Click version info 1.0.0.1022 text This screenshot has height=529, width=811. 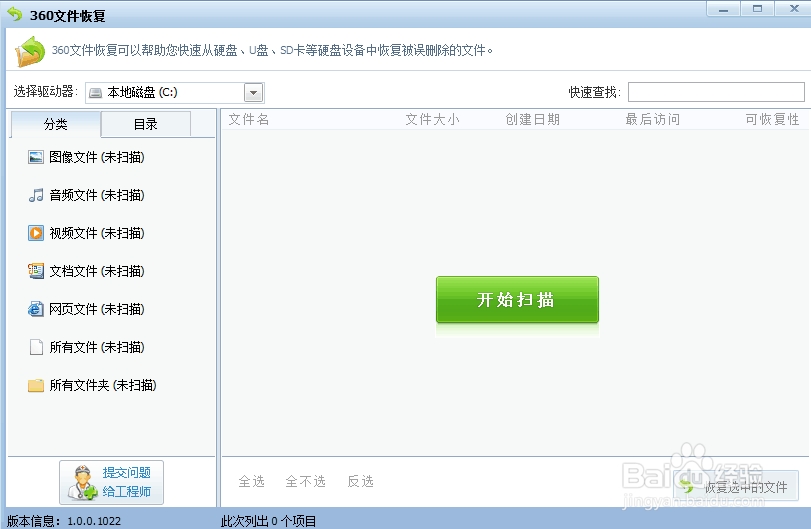point(64,521)
